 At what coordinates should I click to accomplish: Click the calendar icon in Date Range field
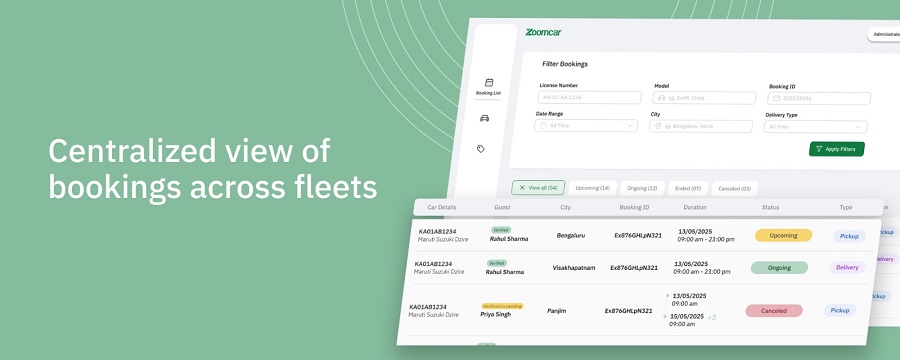tap(542, 125)
